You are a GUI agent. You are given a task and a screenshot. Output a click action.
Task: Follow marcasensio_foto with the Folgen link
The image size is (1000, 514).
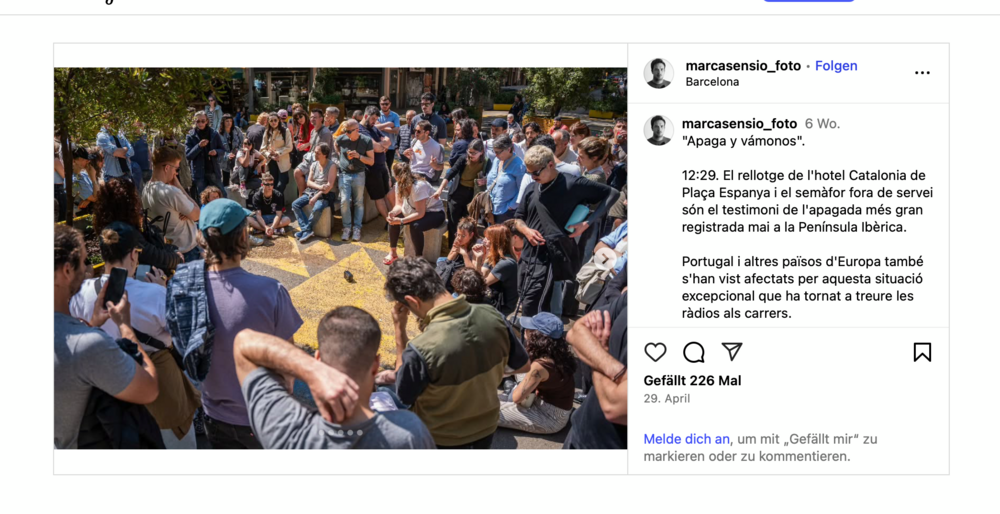pyautogui.click(x=836, y=66)
